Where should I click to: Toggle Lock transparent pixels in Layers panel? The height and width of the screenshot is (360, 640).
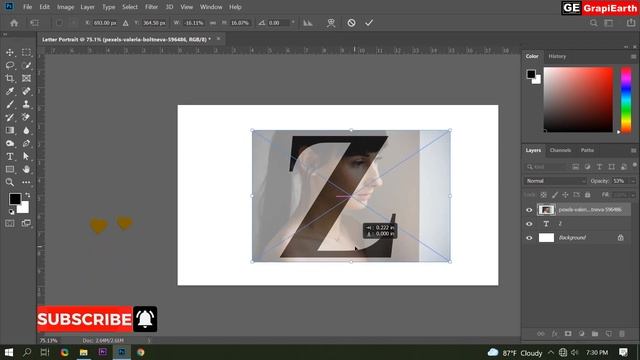pos(544,195)
